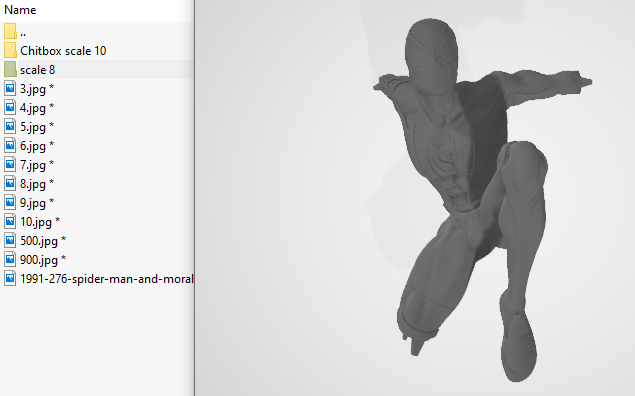Click the image icon of 3.jpg

10,88
